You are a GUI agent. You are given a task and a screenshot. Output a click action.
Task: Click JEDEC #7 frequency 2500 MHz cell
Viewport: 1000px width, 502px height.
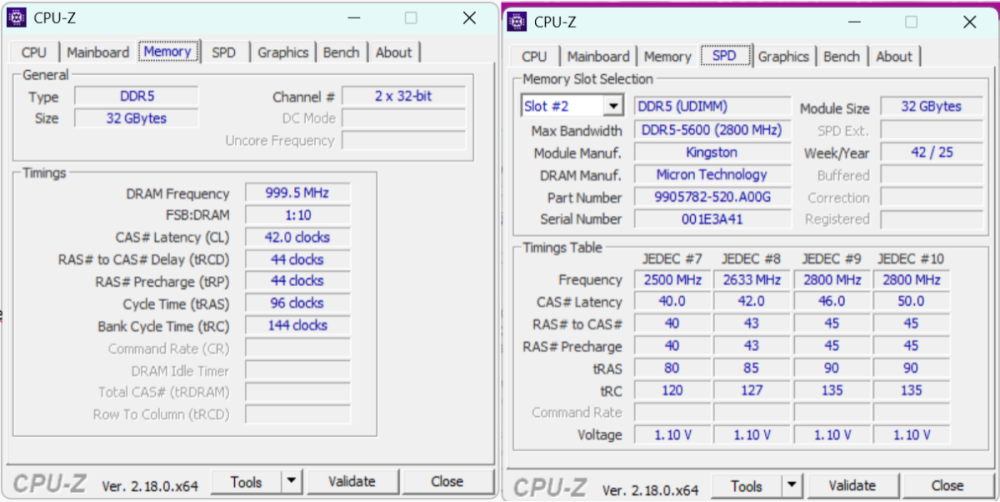(672, 279)
